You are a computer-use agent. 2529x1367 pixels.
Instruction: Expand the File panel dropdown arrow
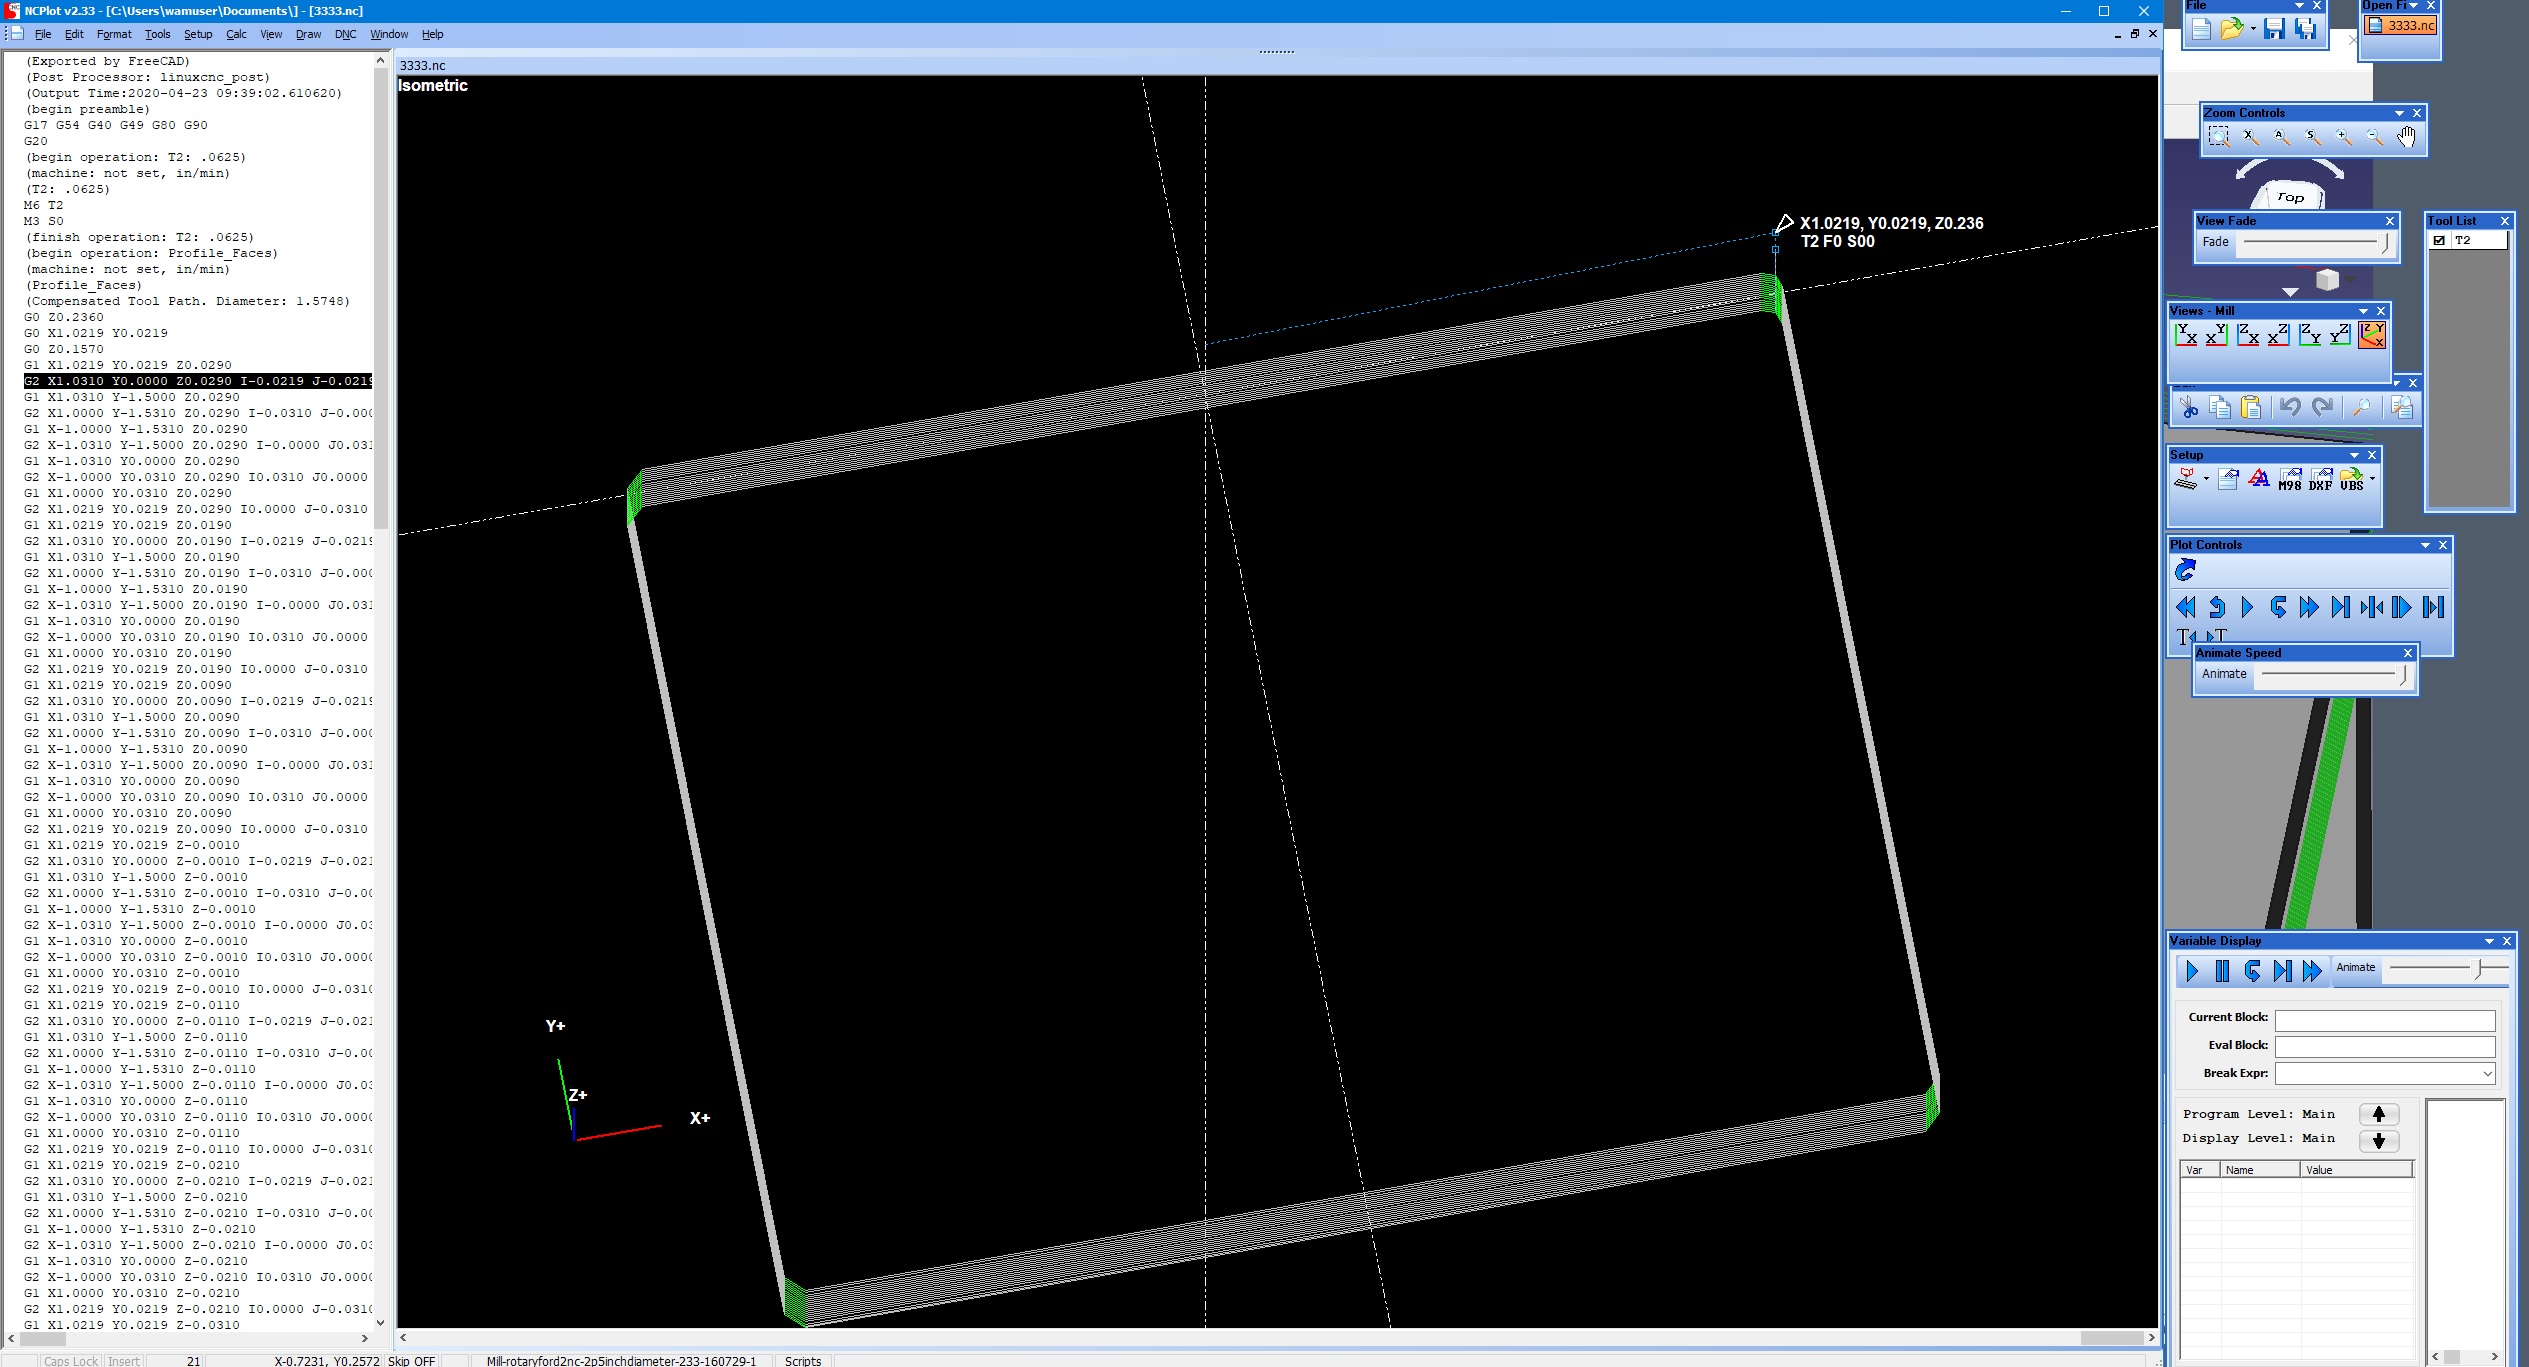tap(2299, 6)
